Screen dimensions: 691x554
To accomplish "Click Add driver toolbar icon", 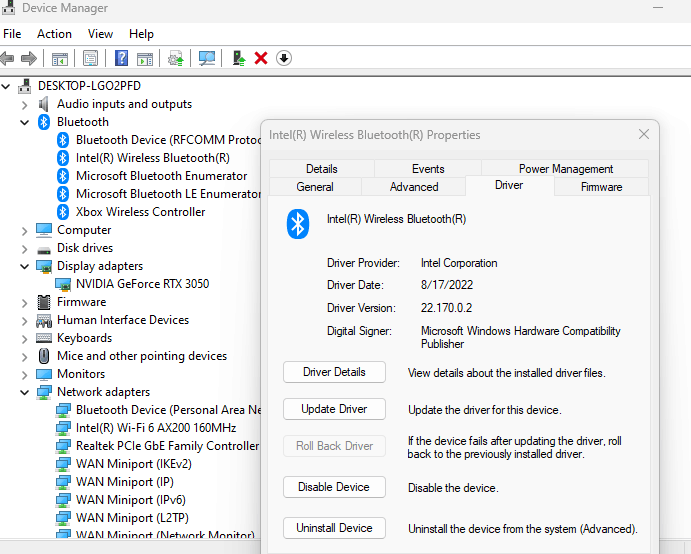I will tap(239, 58).
